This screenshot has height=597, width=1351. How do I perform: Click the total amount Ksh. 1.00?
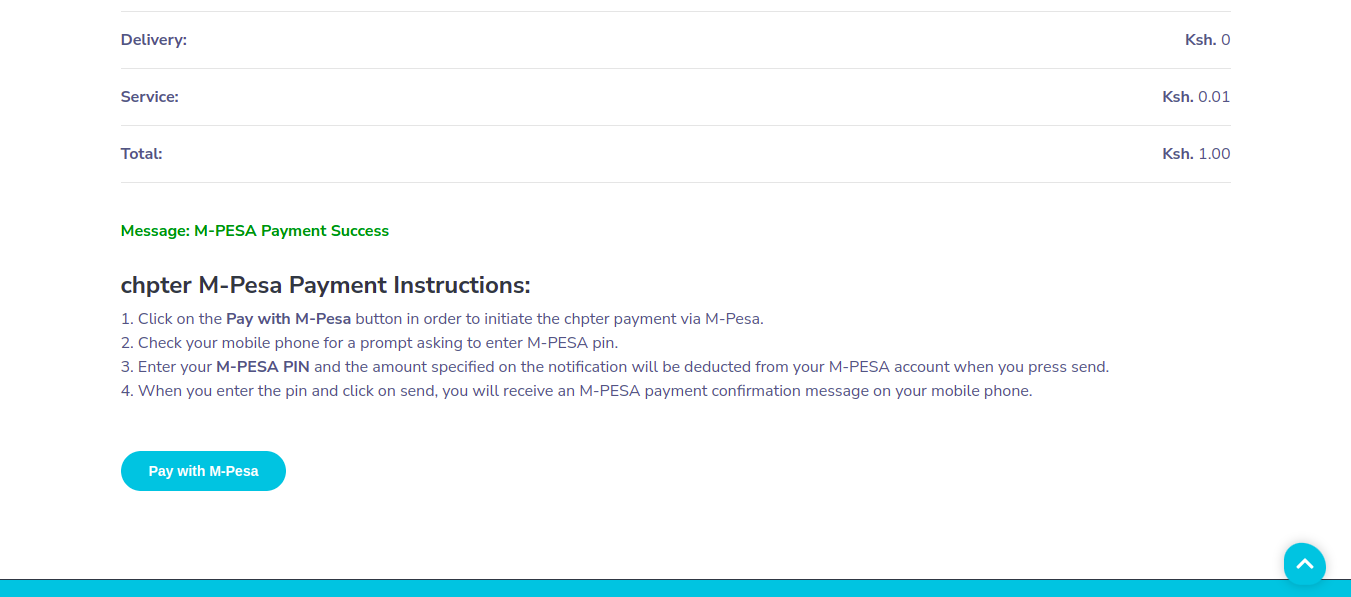click(1196, 154)
